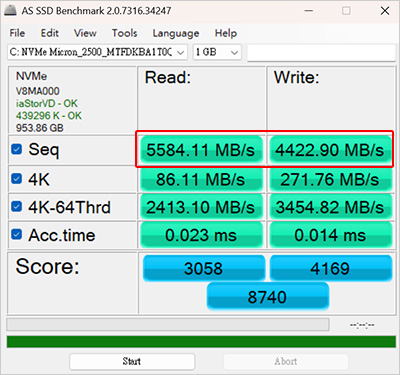Start the benchmark with Start button
Image resolution: width=400 pixels, height=375 pixels.
[x=132, y=361]
